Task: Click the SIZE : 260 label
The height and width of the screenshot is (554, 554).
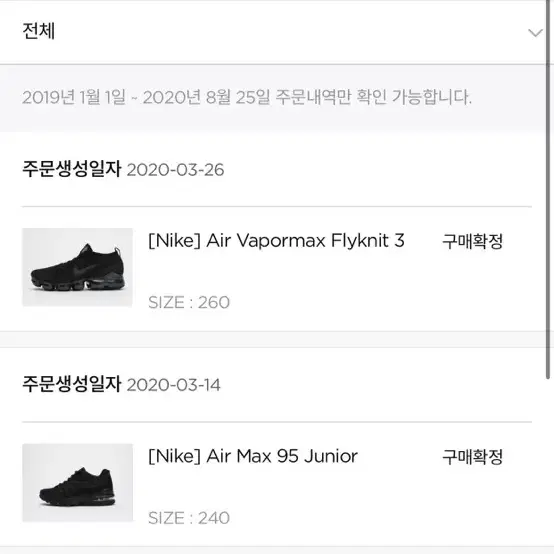Action: coord(189,302)
